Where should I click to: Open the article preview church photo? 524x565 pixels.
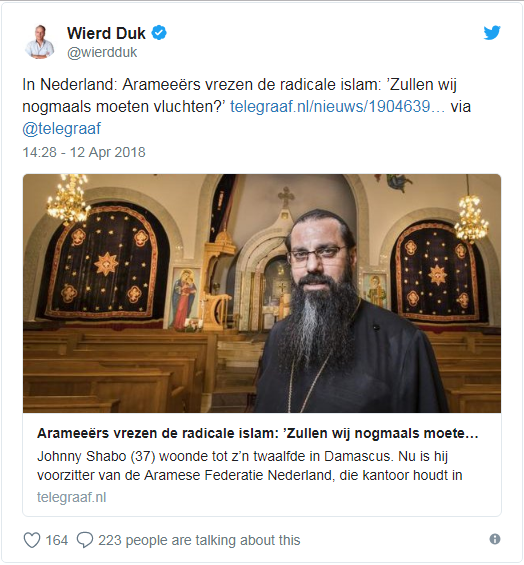click(x=262, y=293)
